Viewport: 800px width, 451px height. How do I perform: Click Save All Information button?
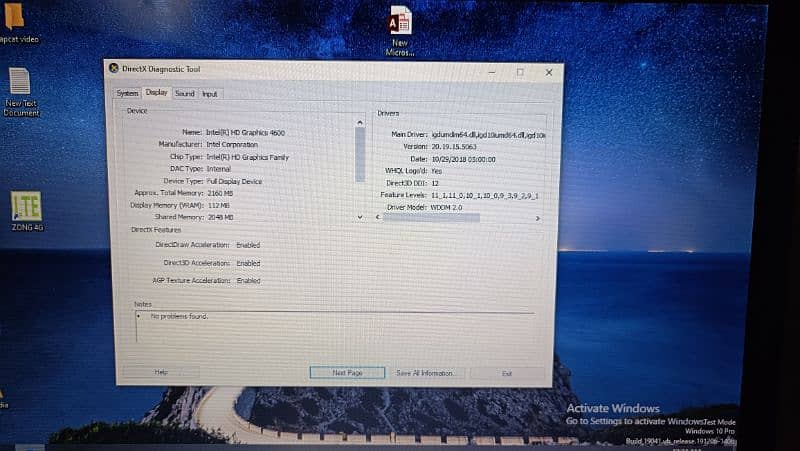coord(425,373)
